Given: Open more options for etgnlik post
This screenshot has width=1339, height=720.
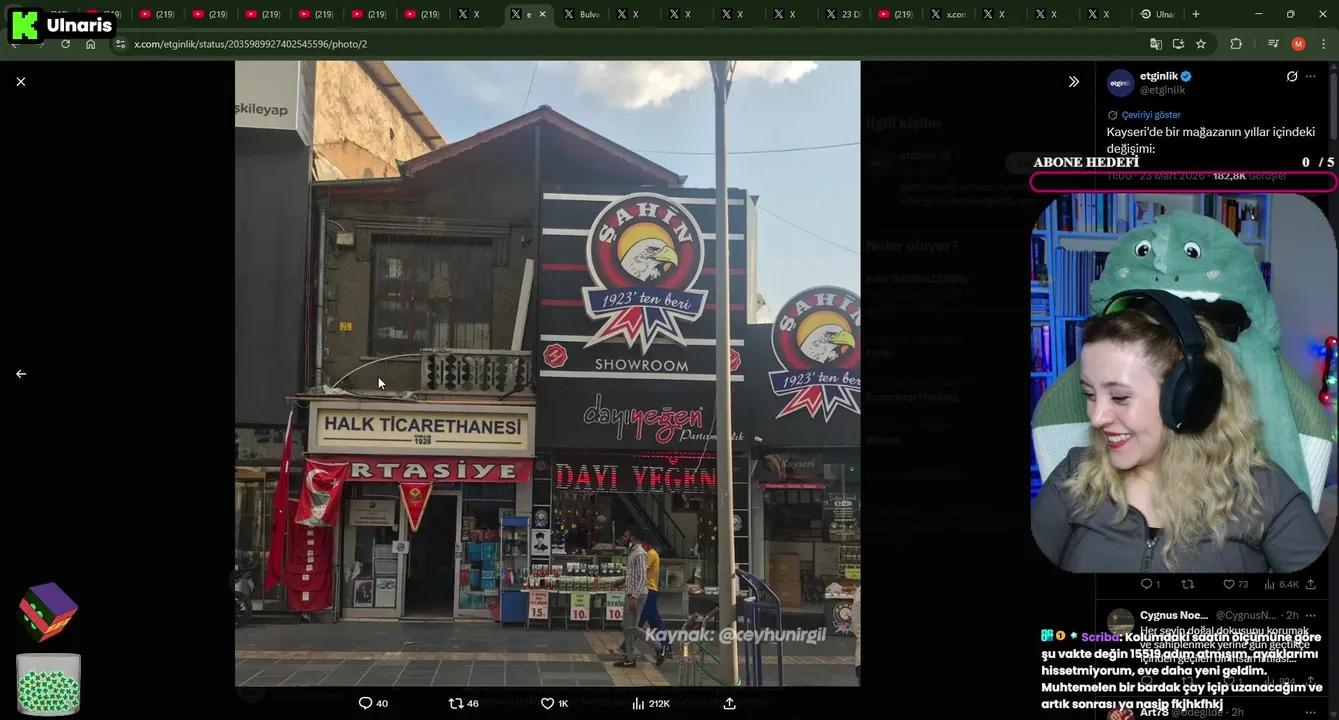Looking at the screenshot, I should [1311, 76].
